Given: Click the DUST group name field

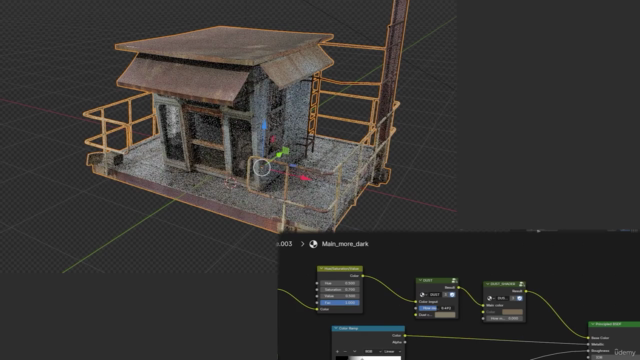Looking at the screenshot, I should click(435, 295).
